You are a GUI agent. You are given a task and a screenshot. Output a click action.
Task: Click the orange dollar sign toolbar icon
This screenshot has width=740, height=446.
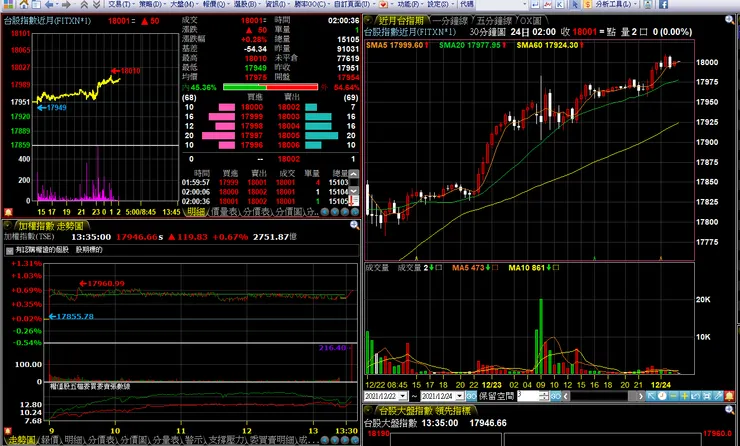point(588,4)
